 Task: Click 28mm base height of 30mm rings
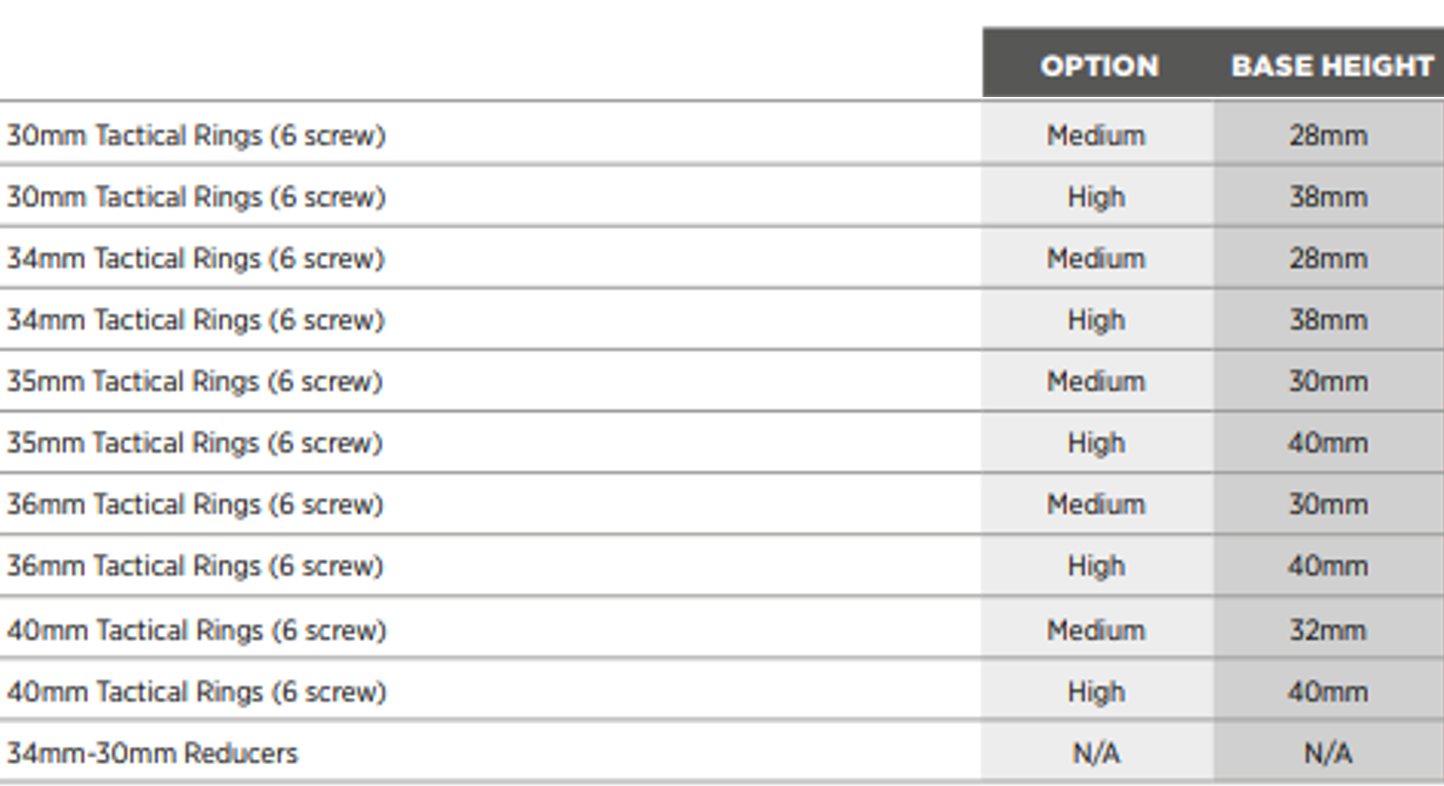[x=1327, y=135]
